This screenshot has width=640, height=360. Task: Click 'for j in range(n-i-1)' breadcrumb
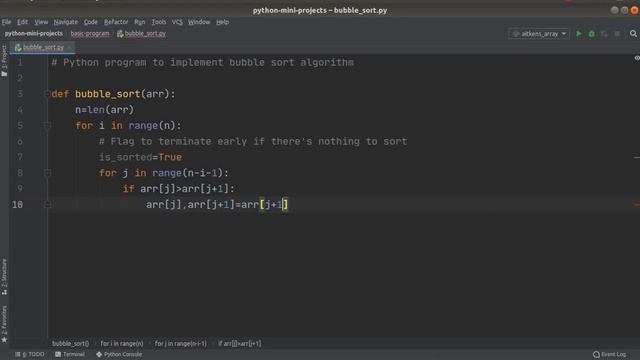pos(181,344)
